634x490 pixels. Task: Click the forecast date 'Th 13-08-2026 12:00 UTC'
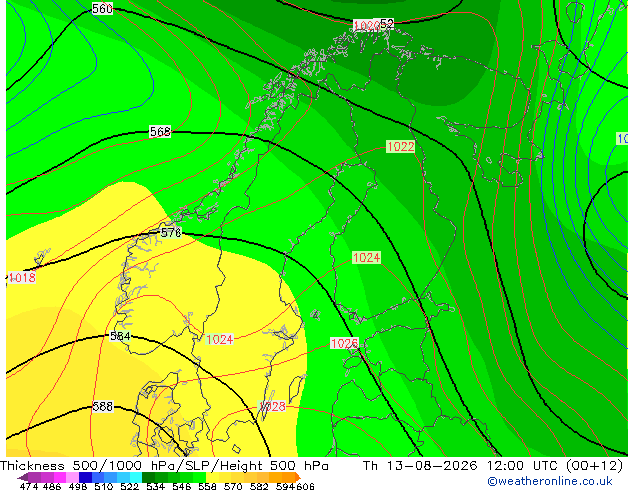pos(462,466)
